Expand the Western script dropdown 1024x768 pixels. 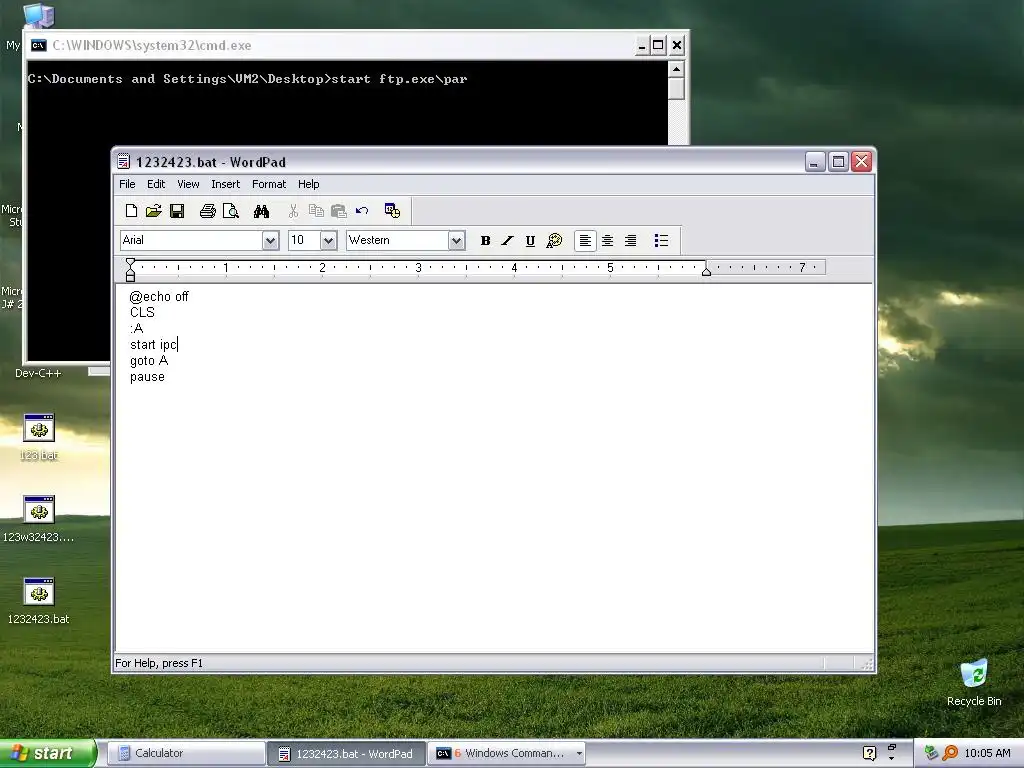456,241
